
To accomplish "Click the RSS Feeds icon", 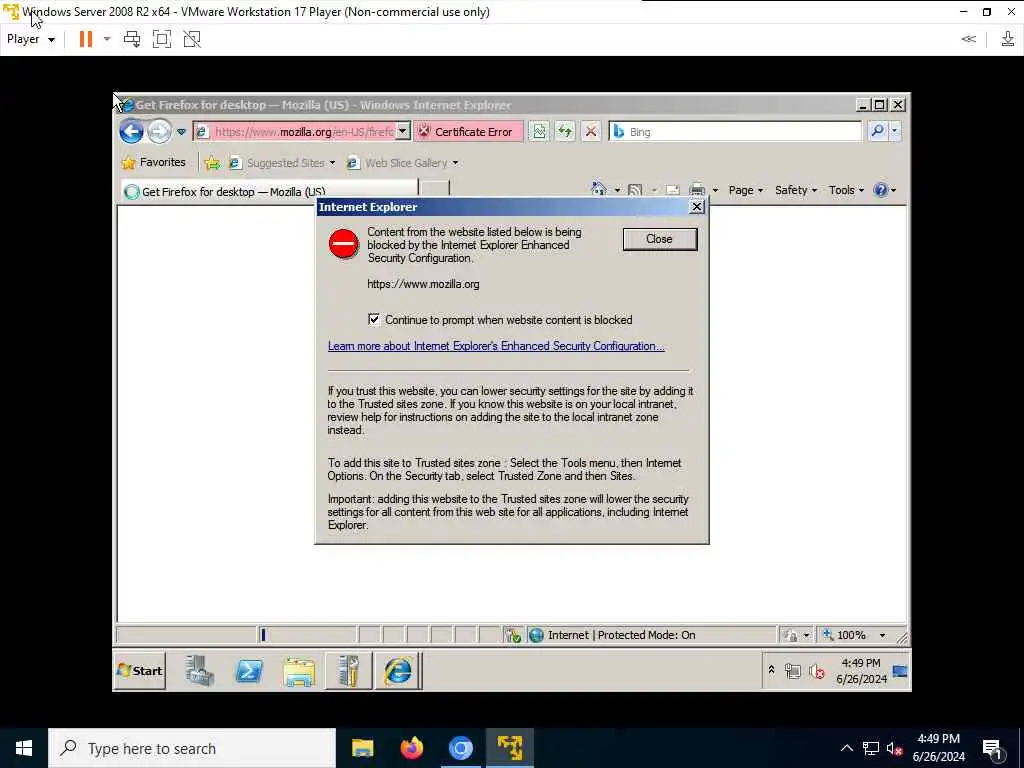I will coord(635,190).
